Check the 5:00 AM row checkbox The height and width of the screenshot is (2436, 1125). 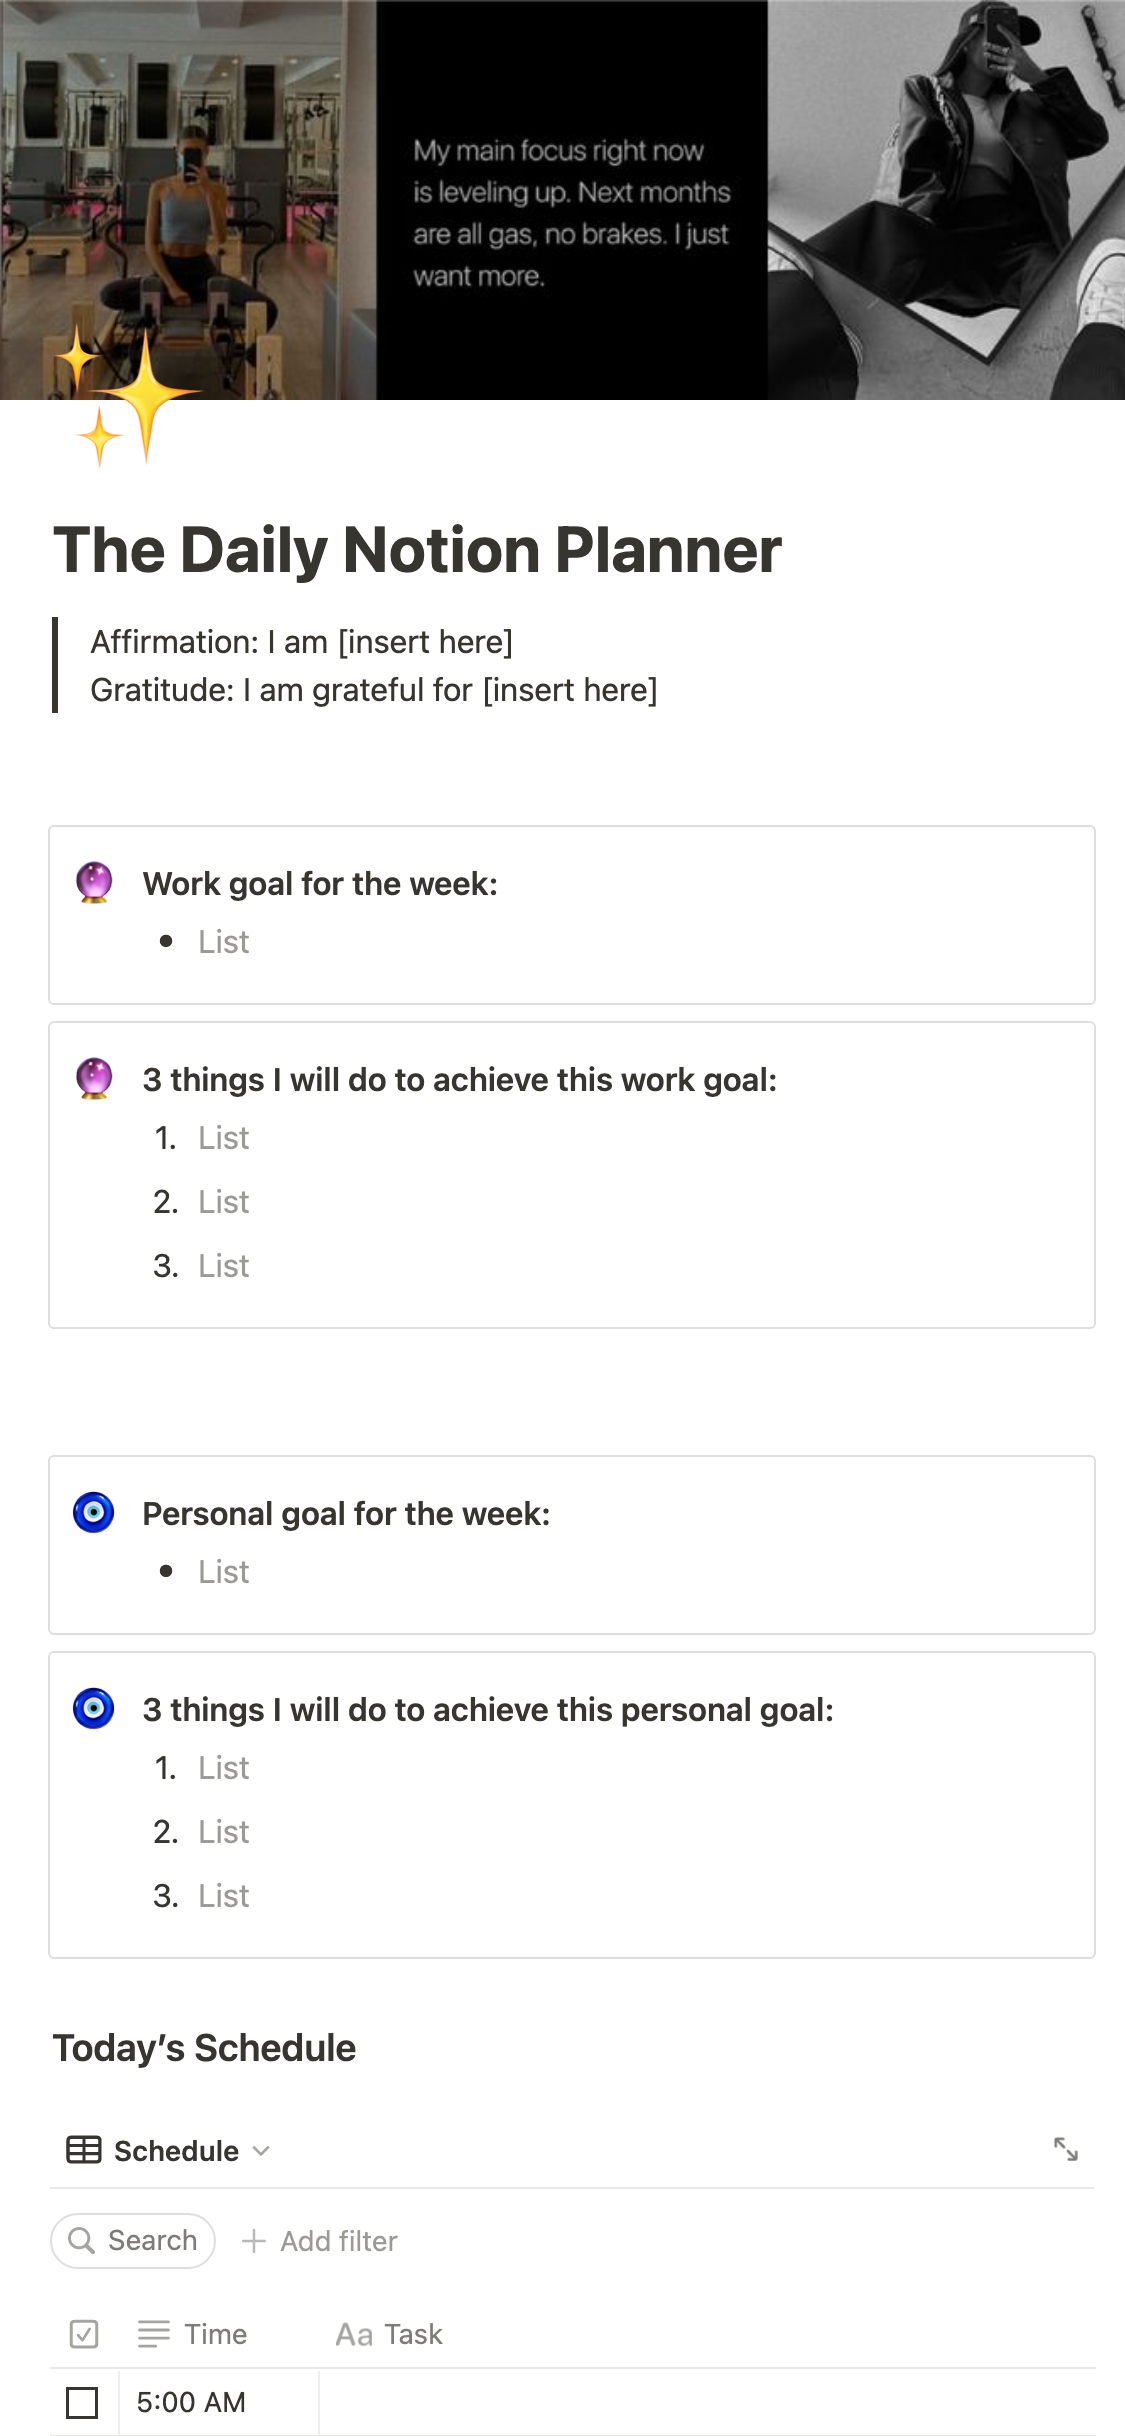82,2402
